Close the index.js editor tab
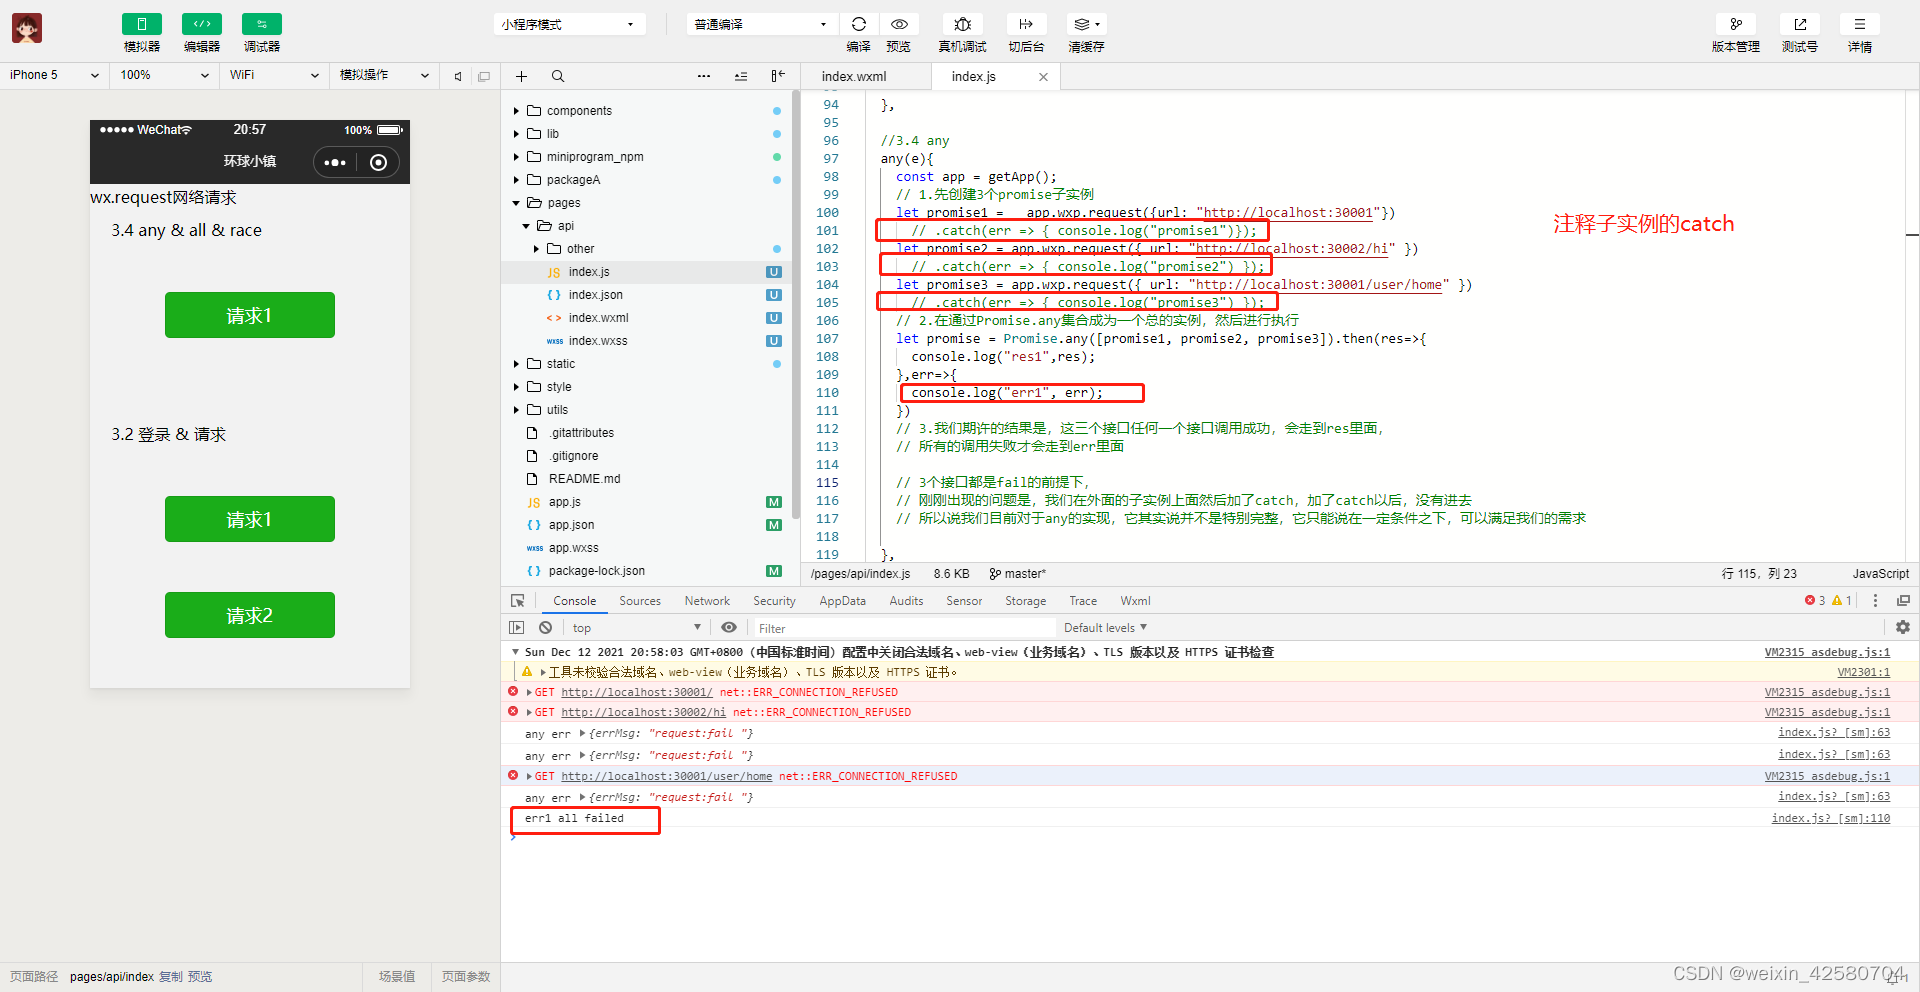This screenshot has width=1920, height=992. pos(1043,77)
